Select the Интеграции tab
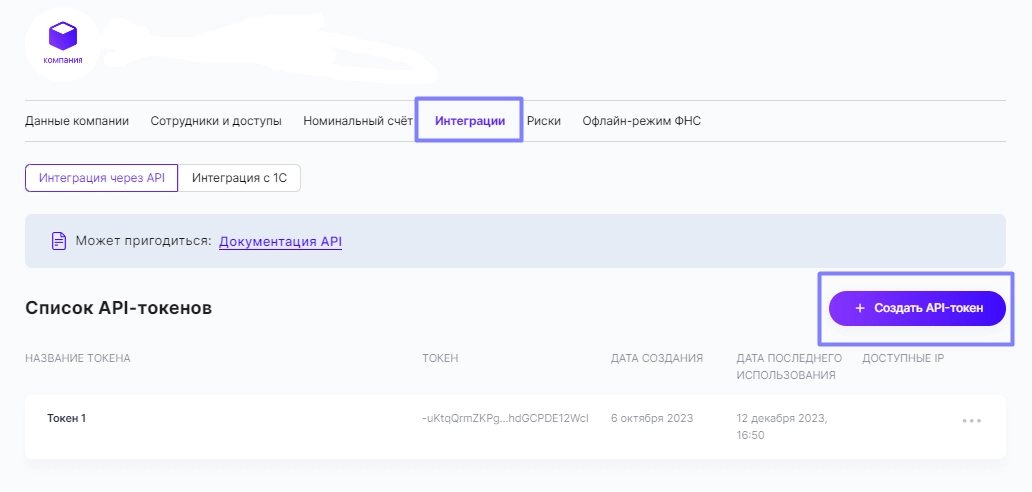Screen dimensions: 1032x492 [470, 121]
